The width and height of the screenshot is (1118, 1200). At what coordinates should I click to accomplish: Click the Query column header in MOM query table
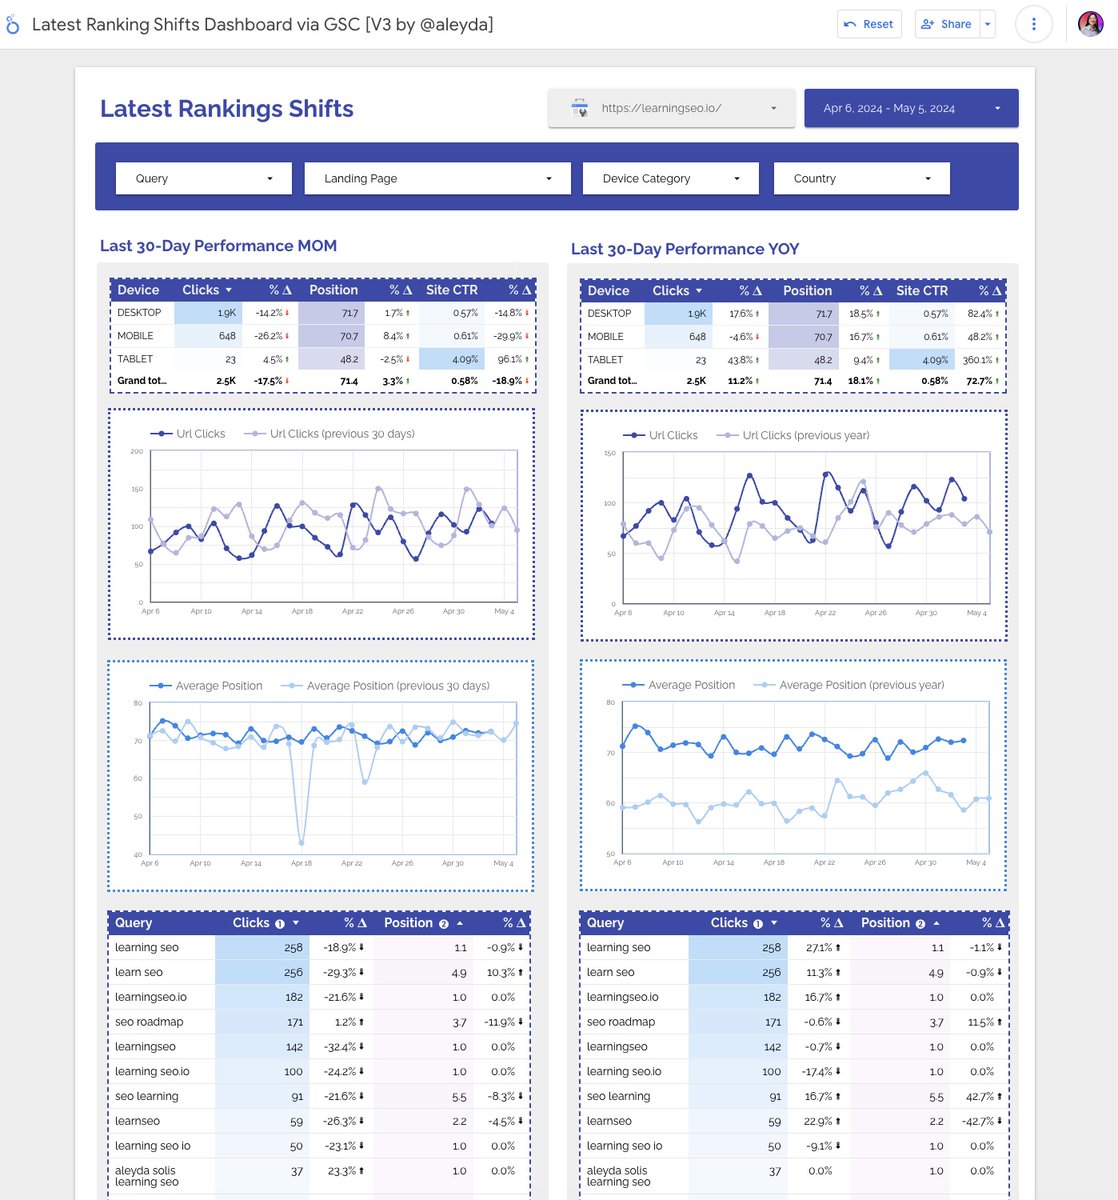click(x=134, y=923)
